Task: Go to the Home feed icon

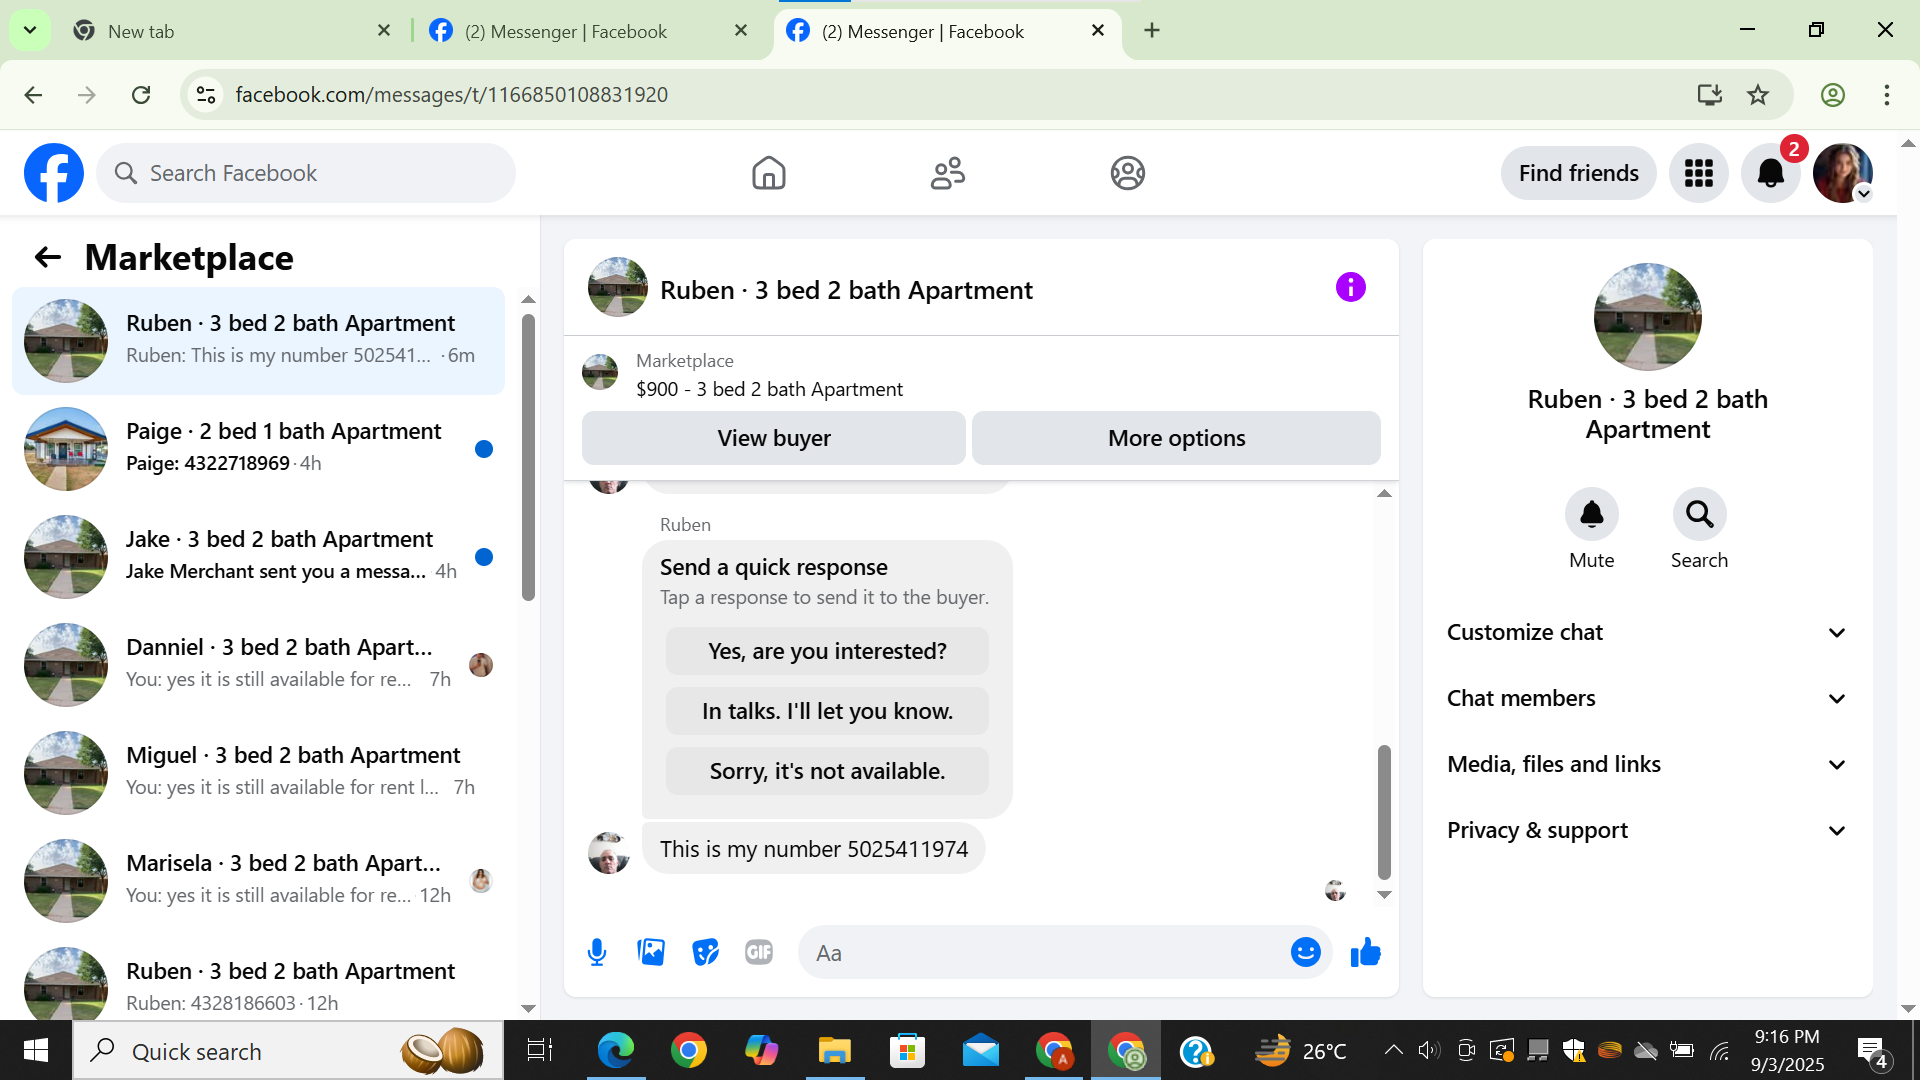Action: (768, 173)
